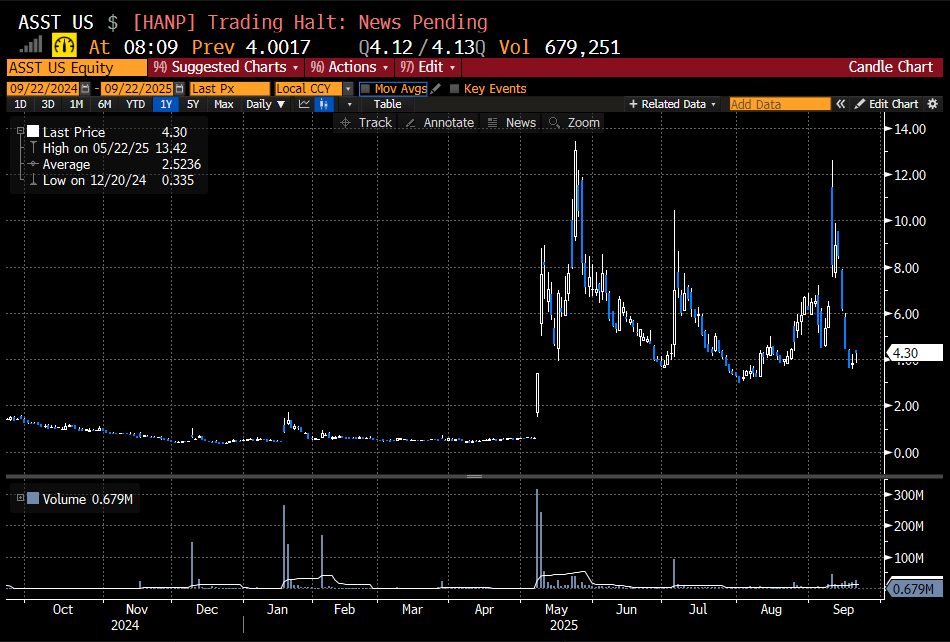Activate the Zoom tool

(574, 122)
